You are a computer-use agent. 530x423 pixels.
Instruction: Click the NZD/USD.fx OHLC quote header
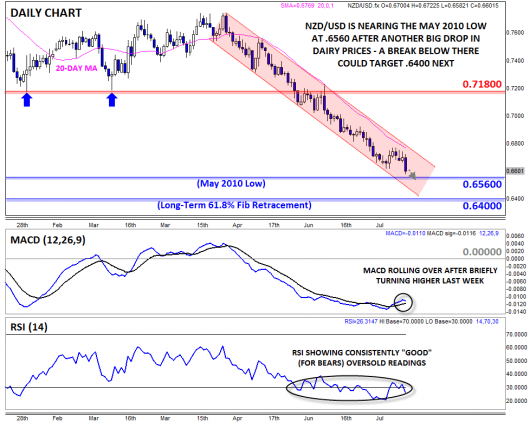click(x=423, y=6)
